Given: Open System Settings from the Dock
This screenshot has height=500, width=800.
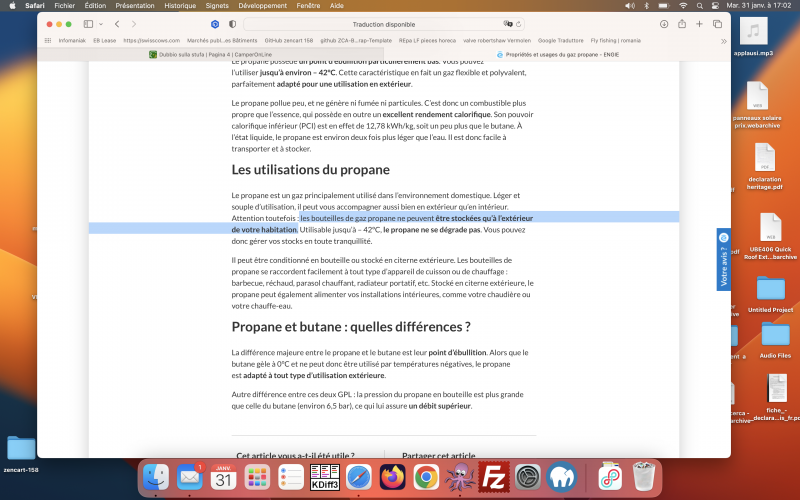Looking at the screenshot, I should 528,478.
